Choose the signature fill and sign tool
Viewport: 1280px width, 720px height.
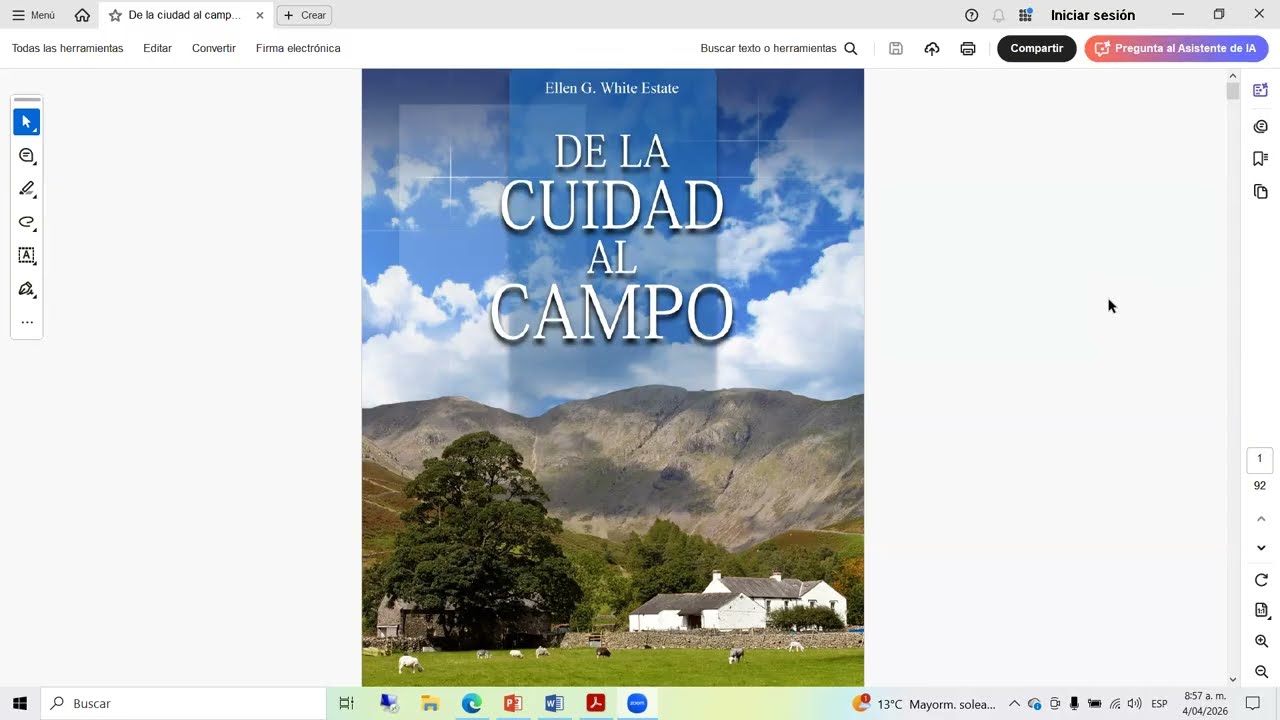click(27, 289)
